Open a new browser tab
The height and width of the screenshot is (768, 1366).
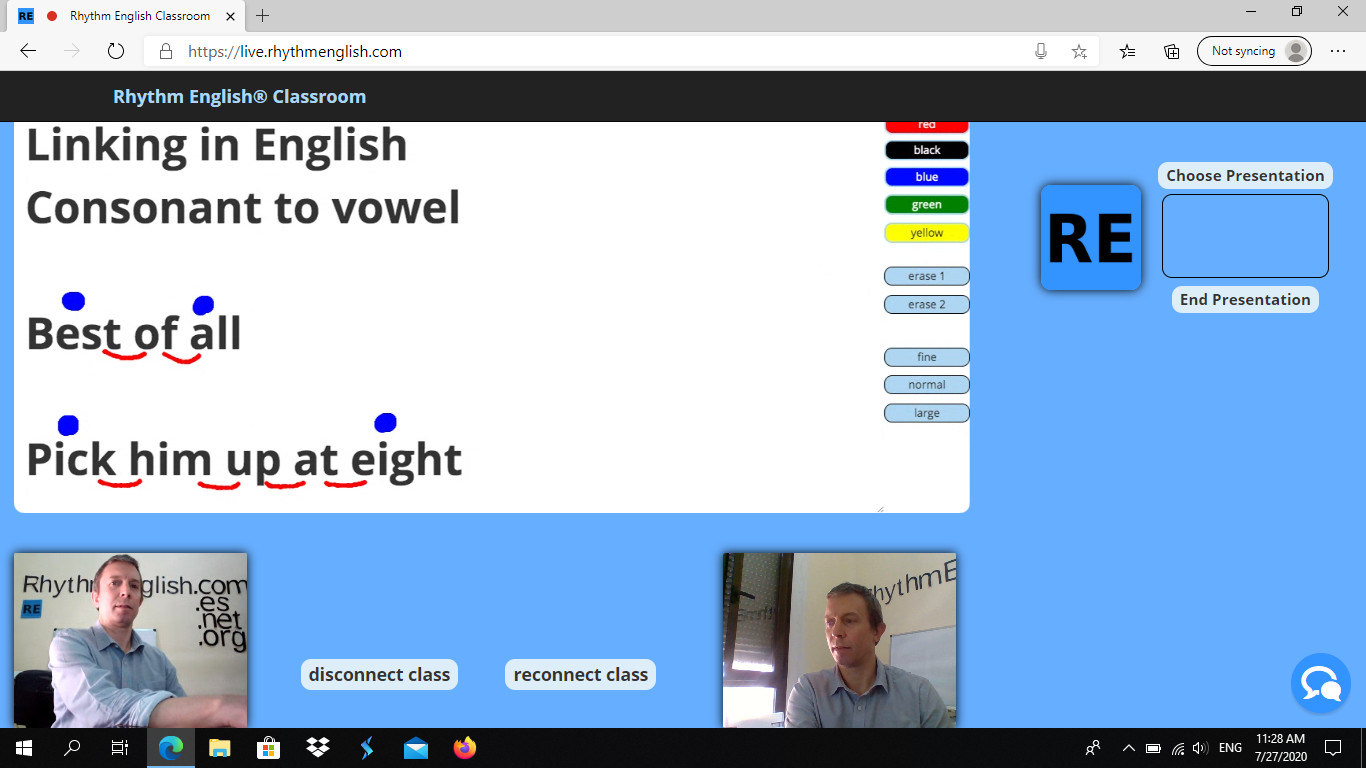tap(263, 16)
